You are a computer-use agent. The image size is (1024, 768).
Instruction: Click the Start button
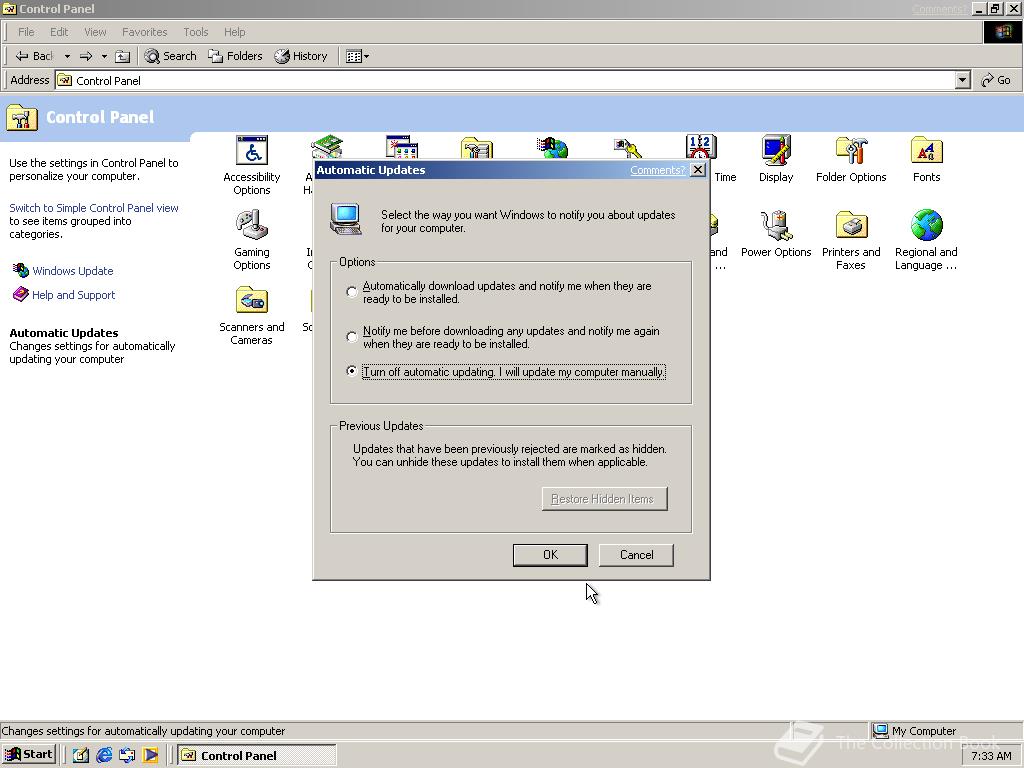click(29, 755)
